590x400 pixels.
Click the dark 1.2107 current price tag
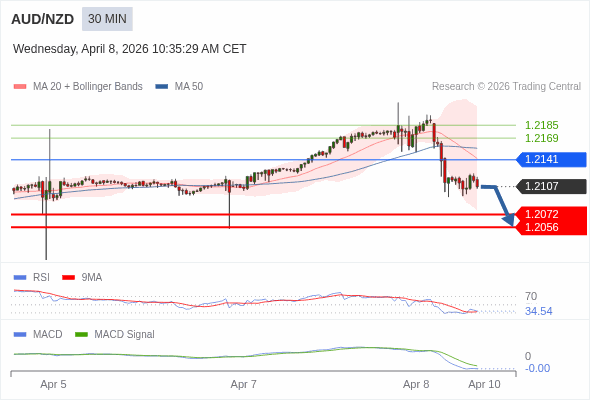(x=551, y=186)
